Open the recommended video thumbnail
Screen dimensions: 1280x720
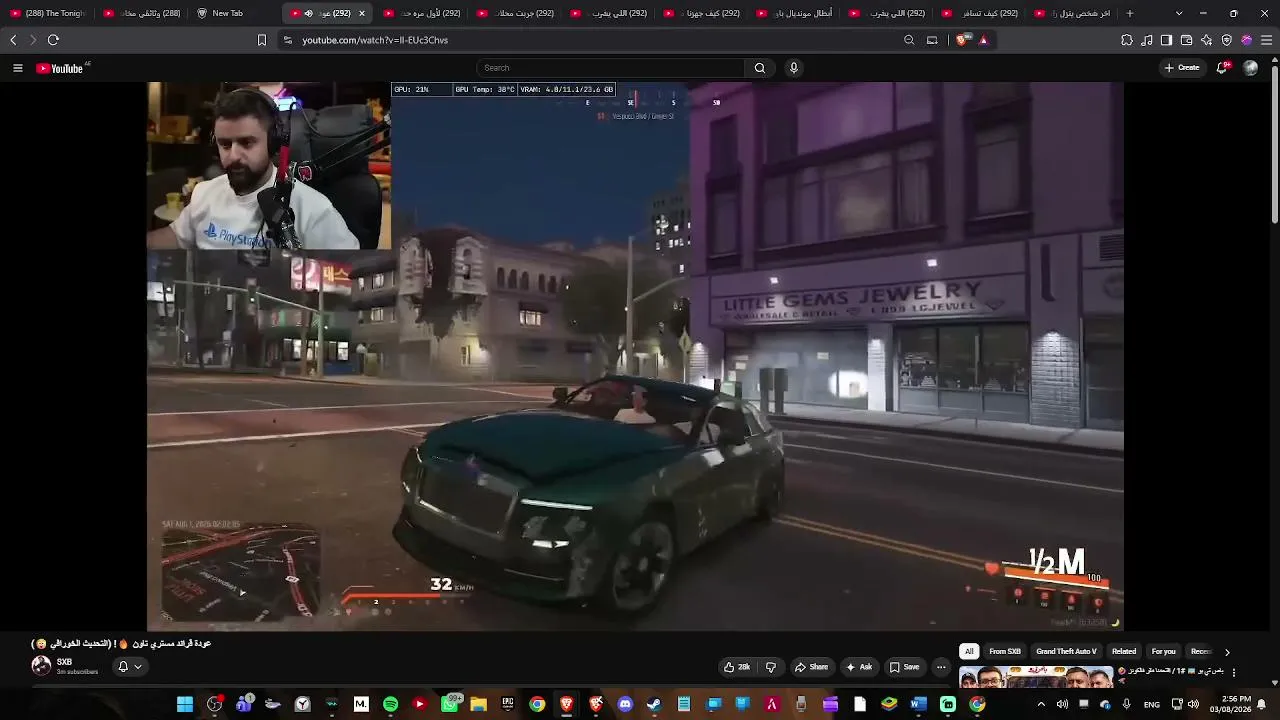[1036, 677]
